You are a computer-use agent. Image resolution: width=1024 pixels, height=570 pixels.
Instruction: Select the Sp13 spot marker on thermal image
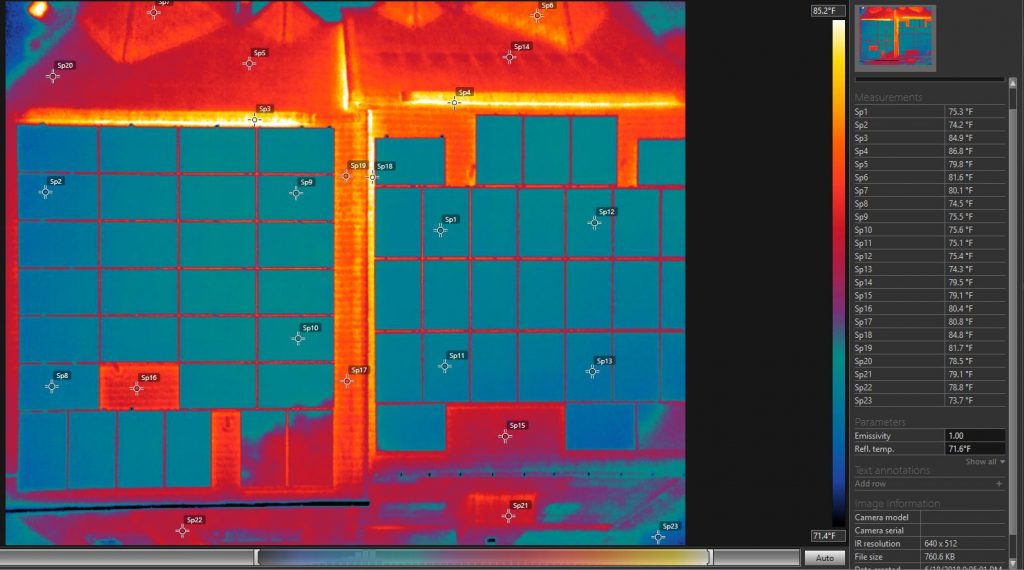592,372
